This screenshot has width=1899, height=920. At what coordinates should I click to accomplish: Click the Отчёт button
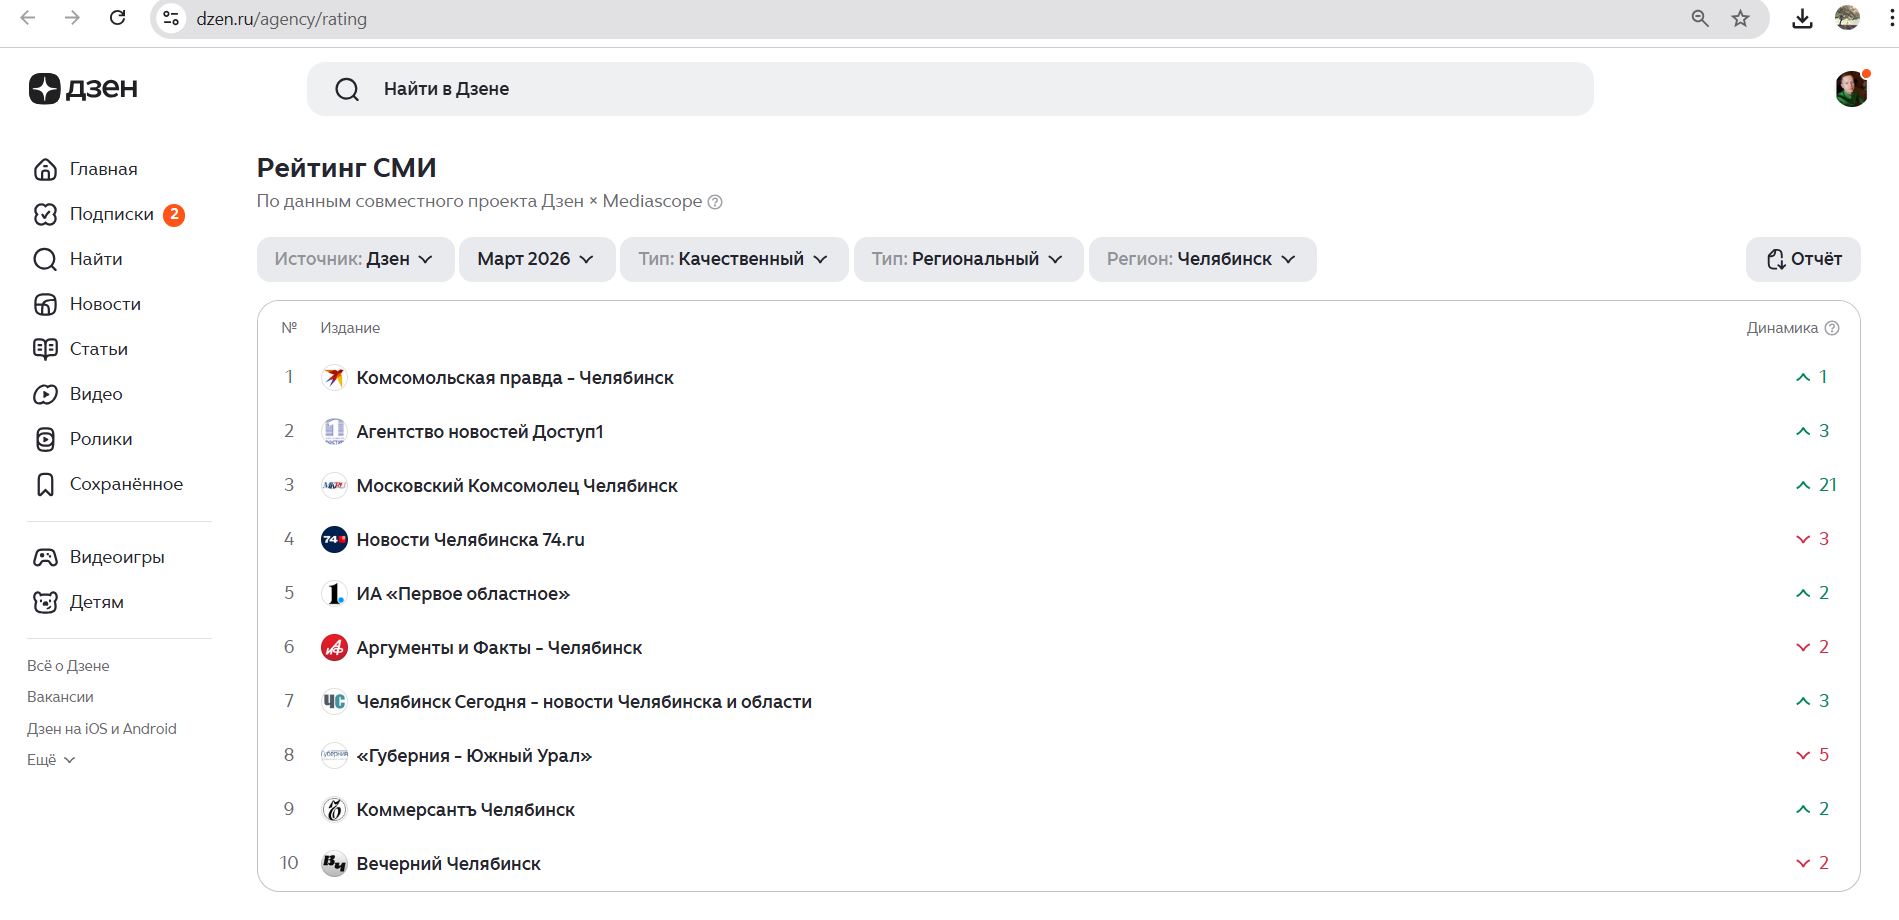click(x=1802, y=259)
